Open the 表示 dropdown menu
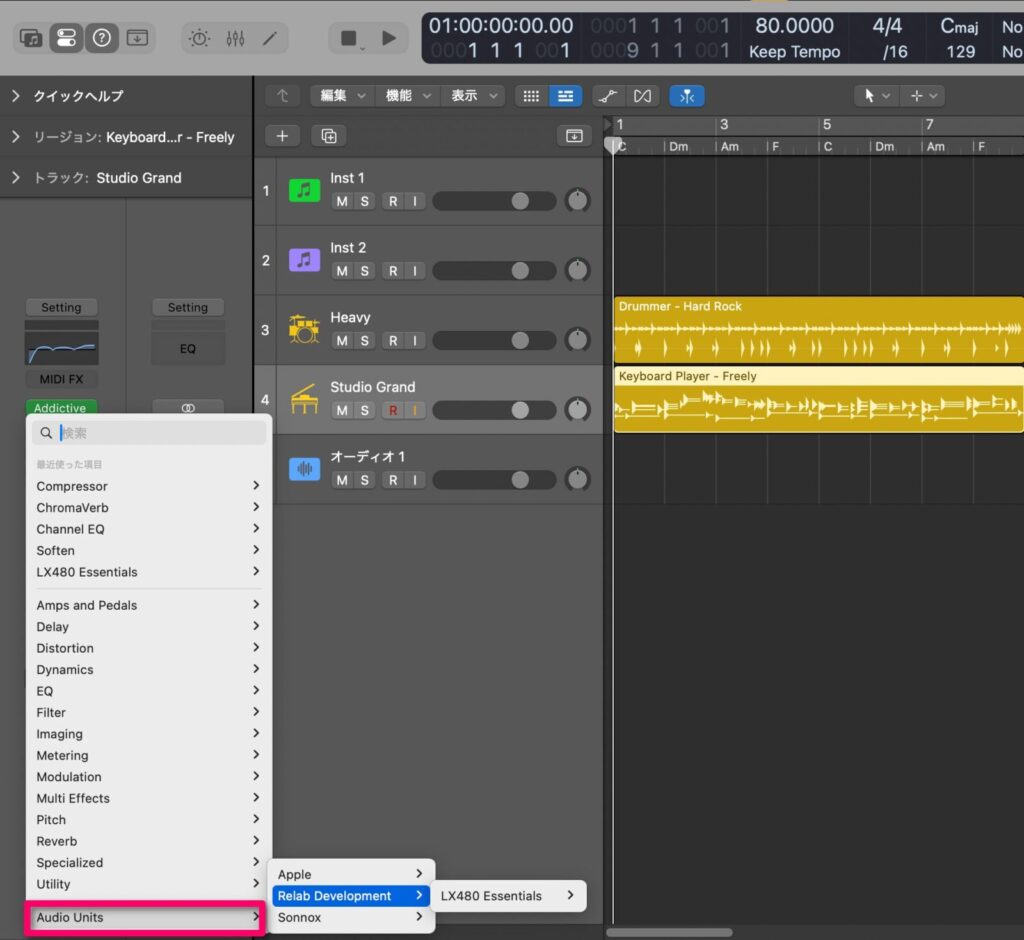Image resolution: width=1024 pixels, height=940 pixels. 473,96
